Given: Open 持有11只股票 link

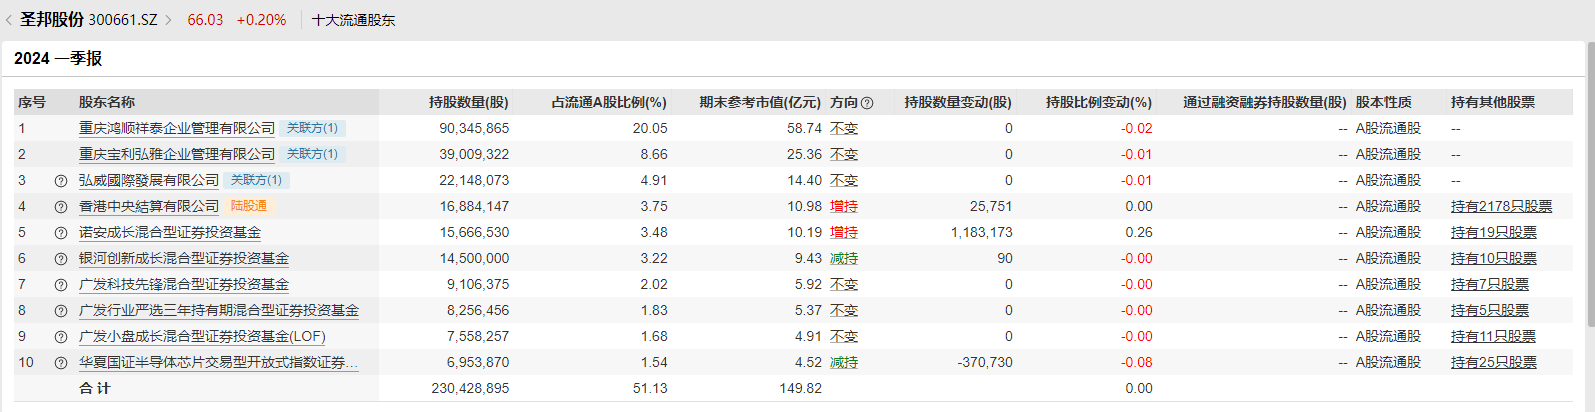Looking at the screenshot, I should 1493,336.
